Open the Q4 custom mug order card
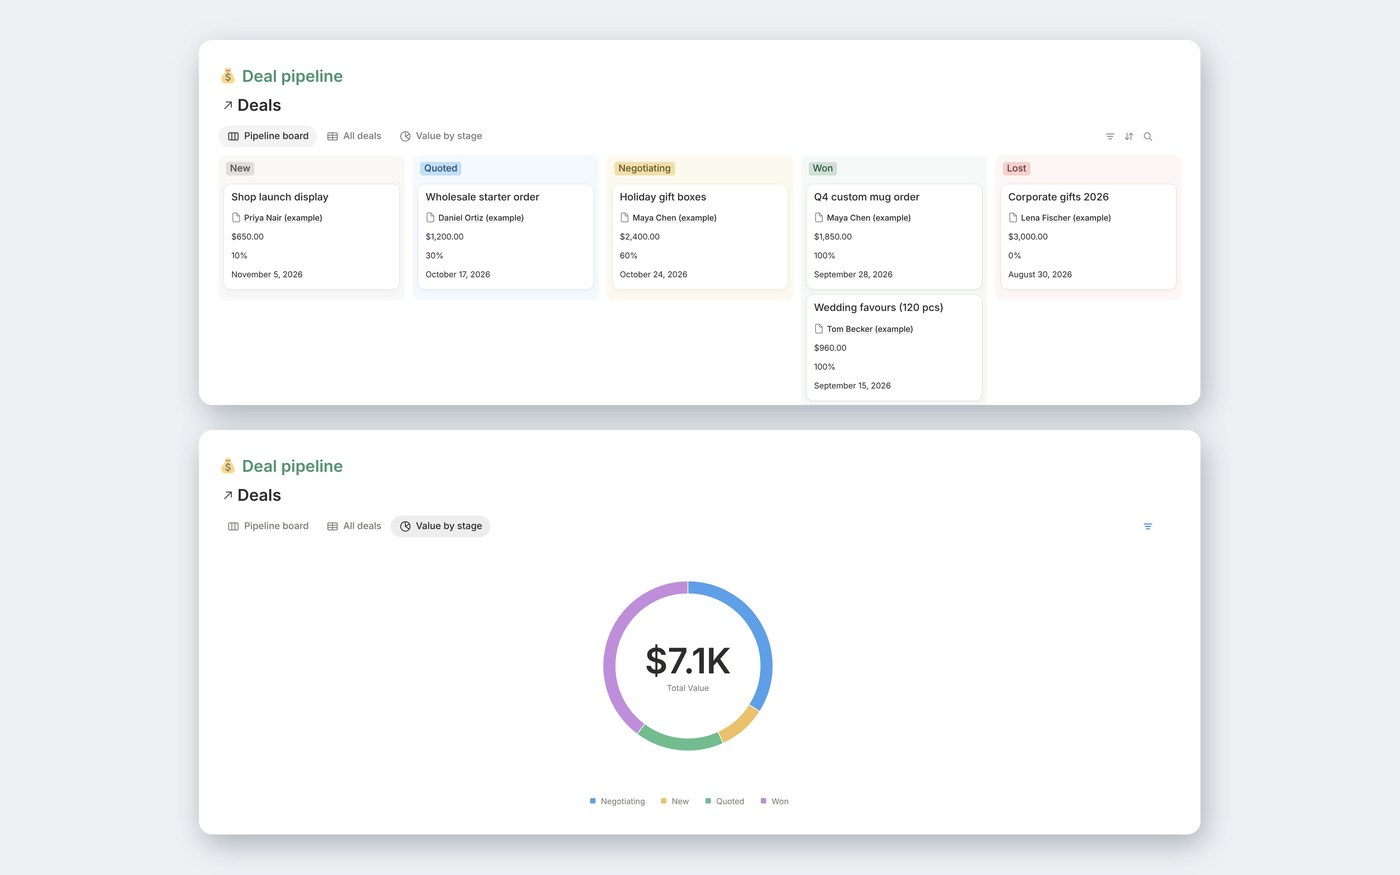 (894, 236)
